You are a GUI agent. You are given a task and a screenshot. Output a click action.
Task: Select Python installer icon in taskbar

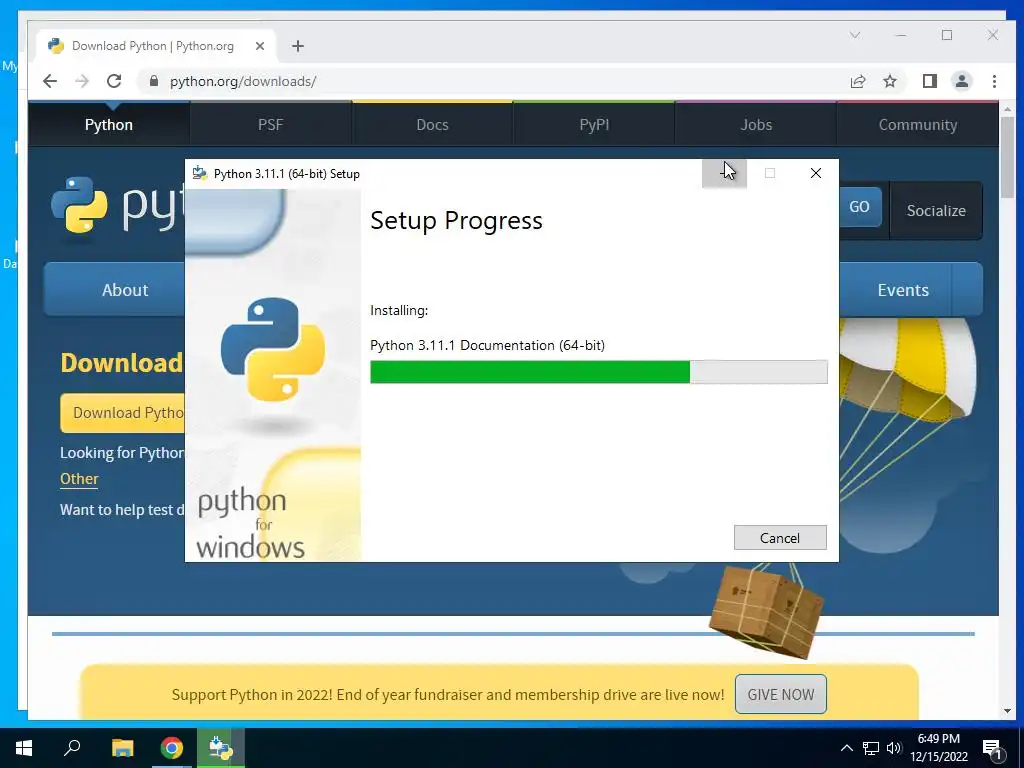tap(221, 748)
